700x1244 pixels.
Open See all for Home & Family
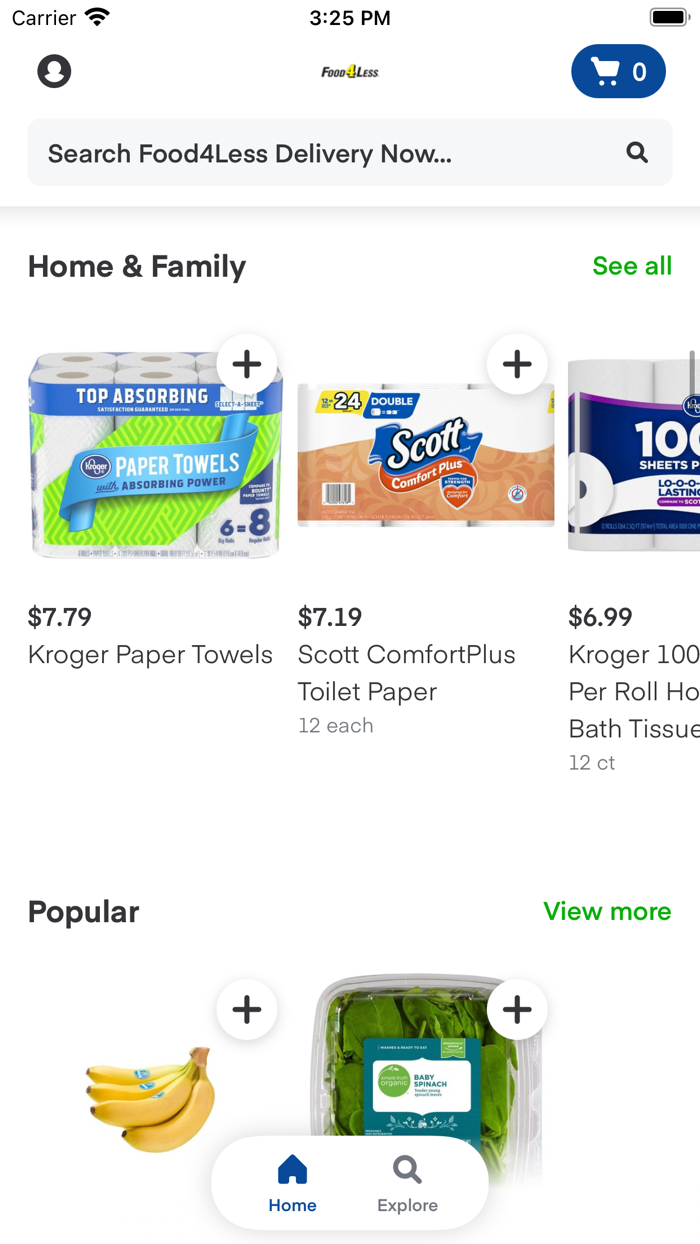tap(632, 266)
